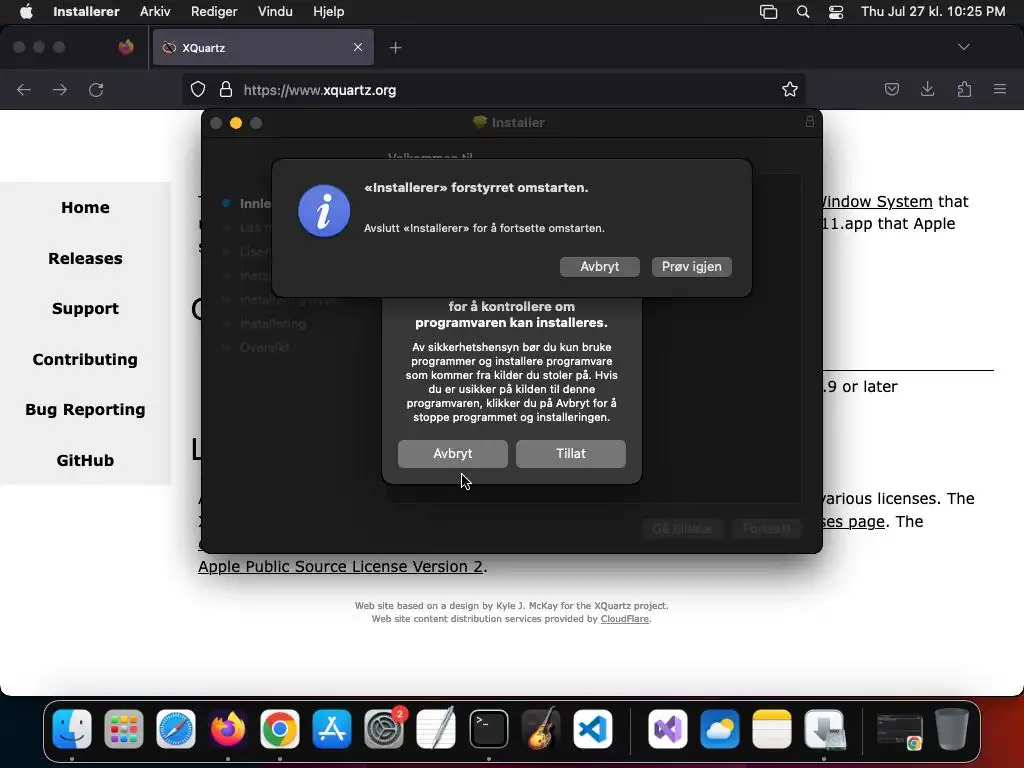Image resolution: width=1024 pixels, height=768 pixels.
Task: Click the tracking protection shield icon
Action: pos(198,89)
